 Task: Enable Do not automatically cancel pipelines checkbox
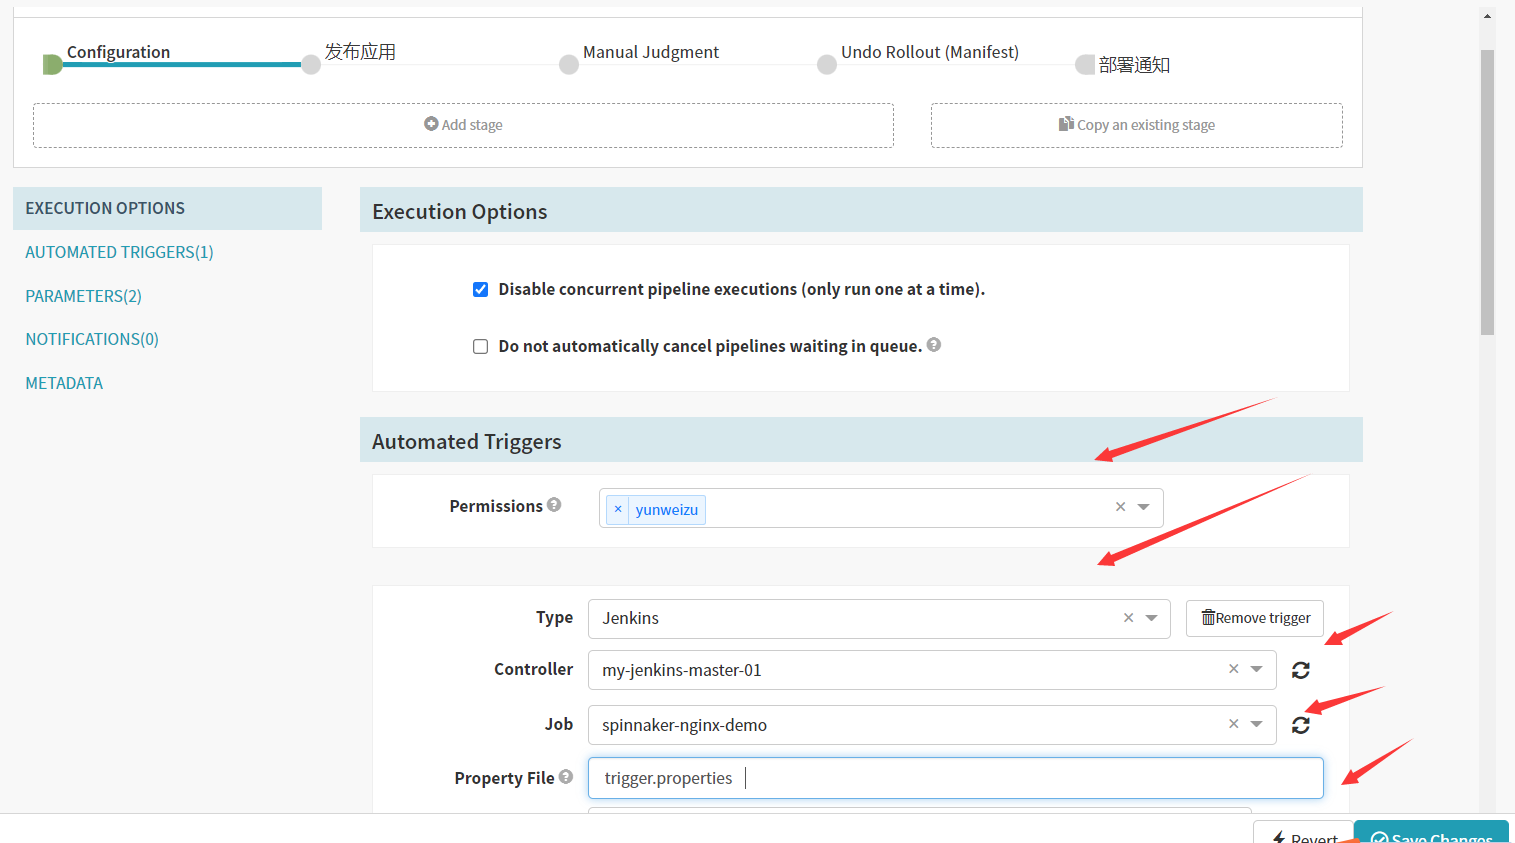point(481,347)
